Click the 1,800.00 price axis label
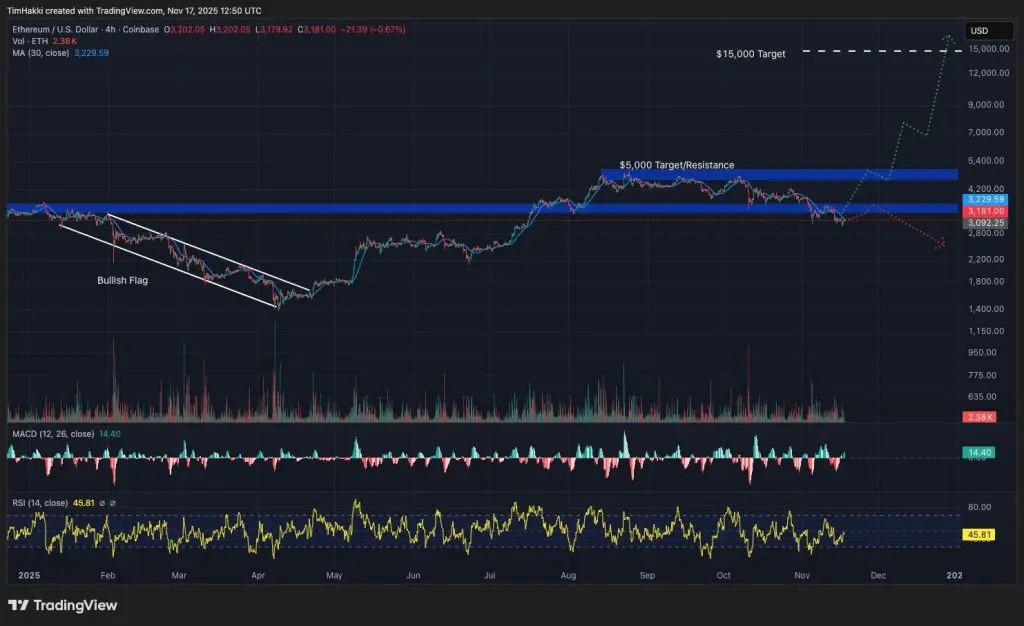The width and height of the screenshot is (1024, 626). (x=986, y=281)
